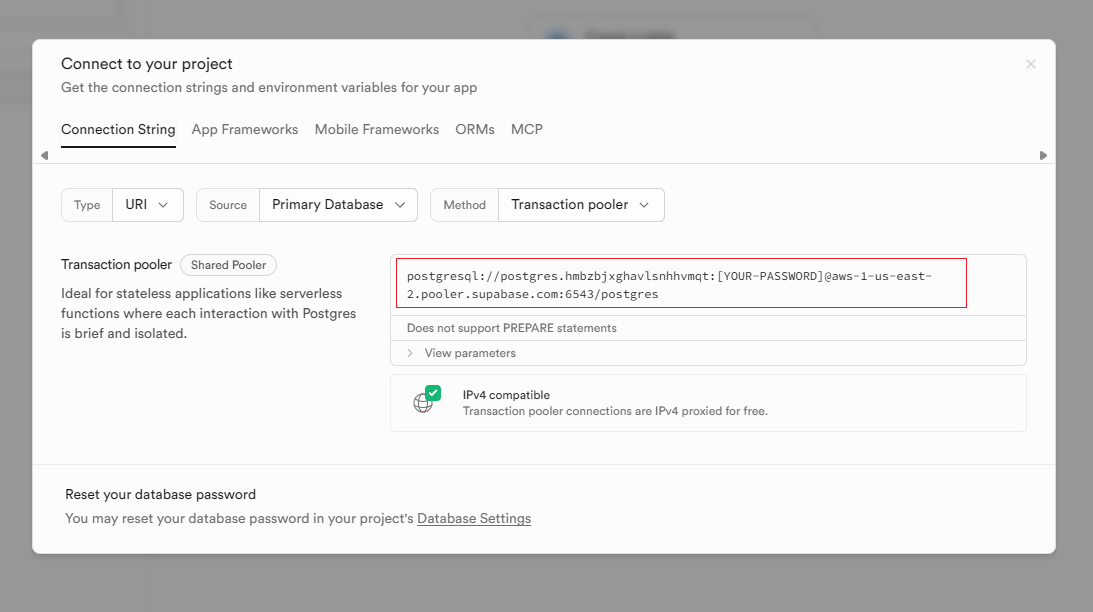Switch to the Mobile Frameworks tab
1093x612 pixels.
pyautogui.click(x=376, y=129)
